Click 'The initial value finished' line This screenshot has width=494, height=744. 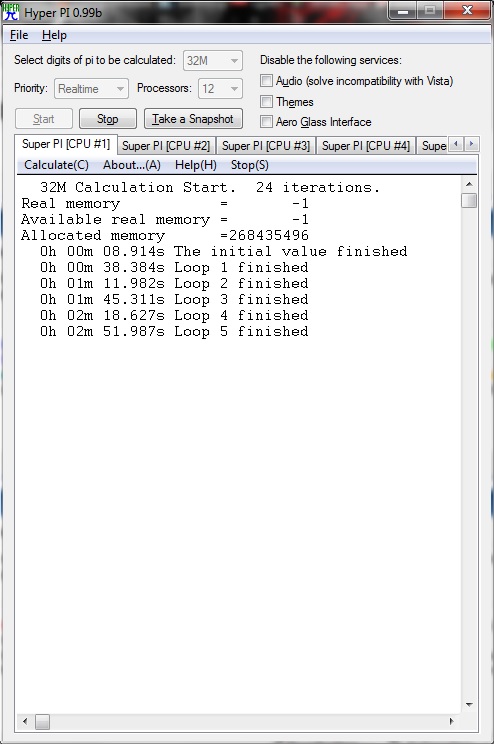[224, 251]
